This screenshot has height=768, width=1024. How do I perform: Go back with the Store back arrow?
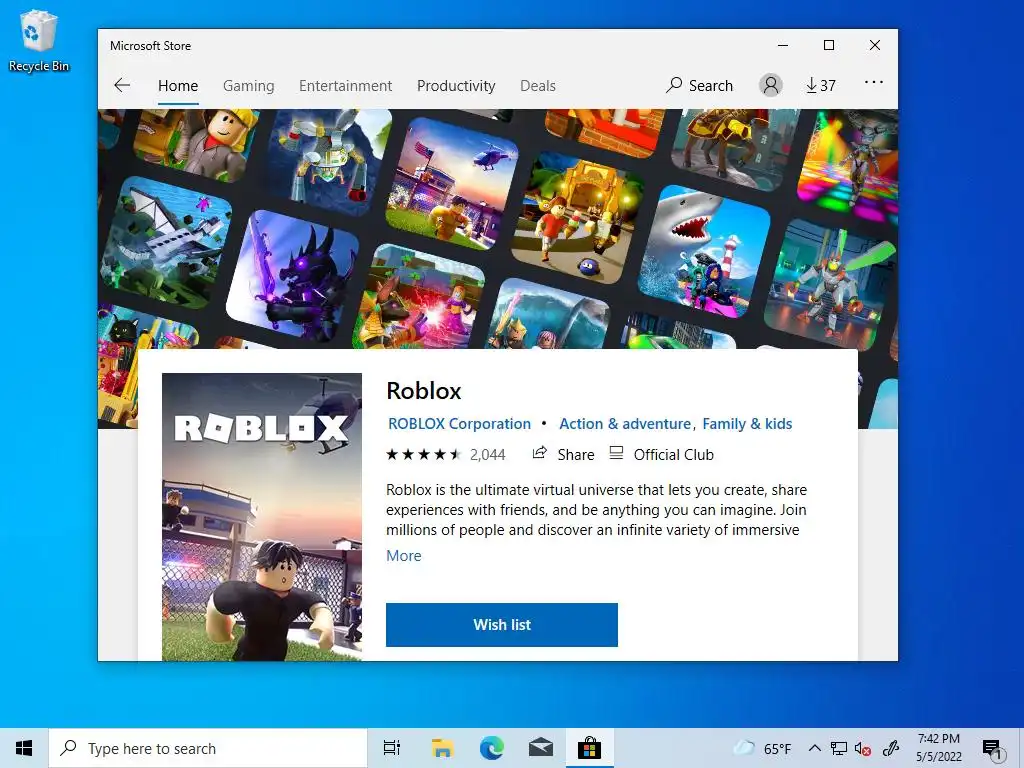tap(122, 85)
